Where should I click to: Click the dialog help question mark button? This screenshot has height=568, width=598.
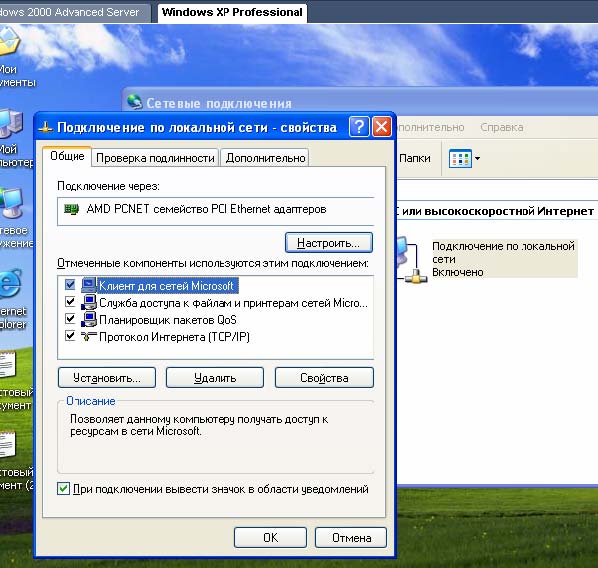click(359, 127)
